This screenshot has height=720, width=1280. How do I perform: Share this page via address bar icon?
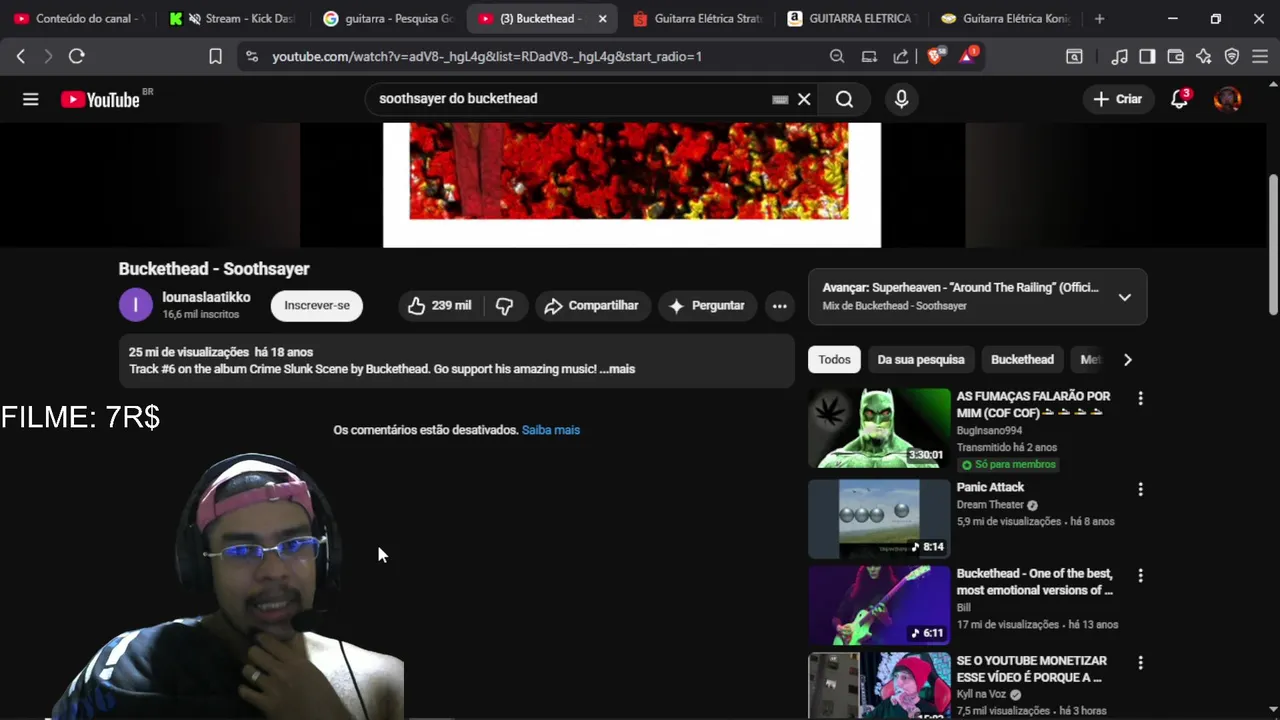tap(901, 57)
